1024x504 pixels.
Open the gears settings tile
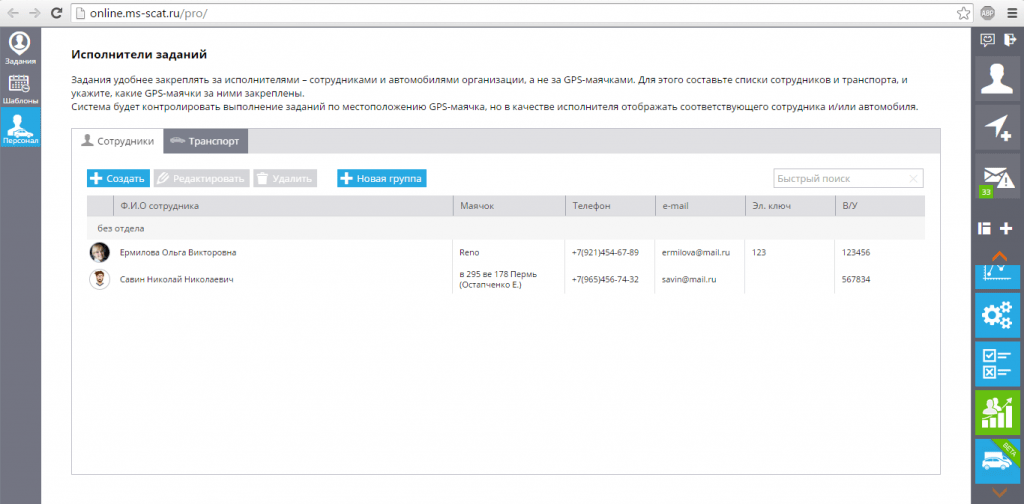point(997,315)
